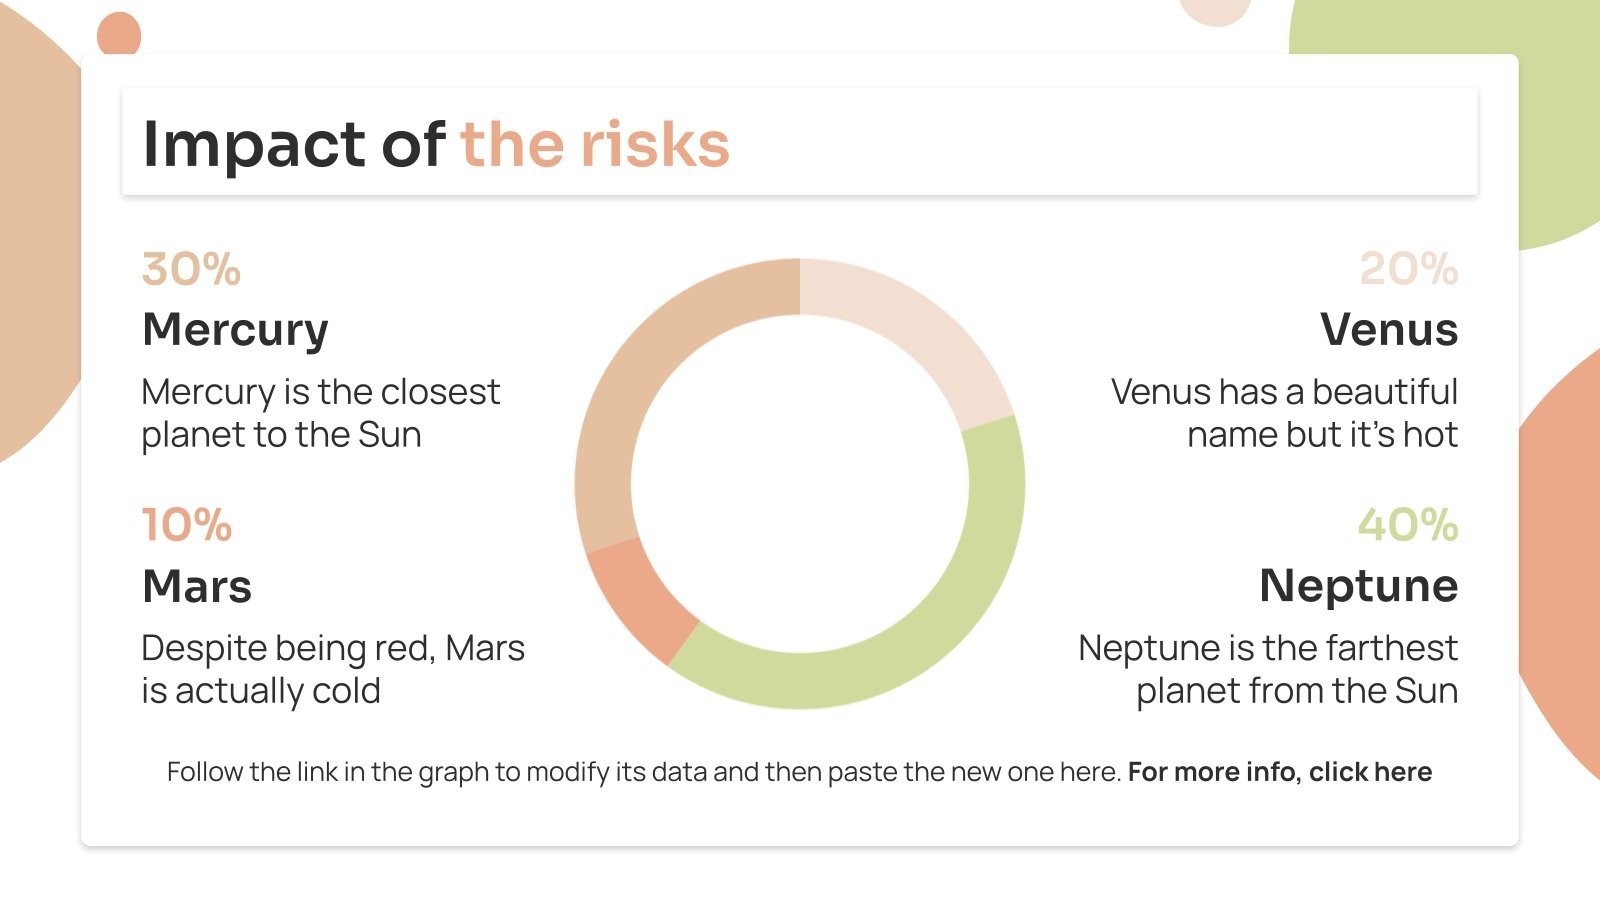Click the small orange circle decoration

[118, 35]
